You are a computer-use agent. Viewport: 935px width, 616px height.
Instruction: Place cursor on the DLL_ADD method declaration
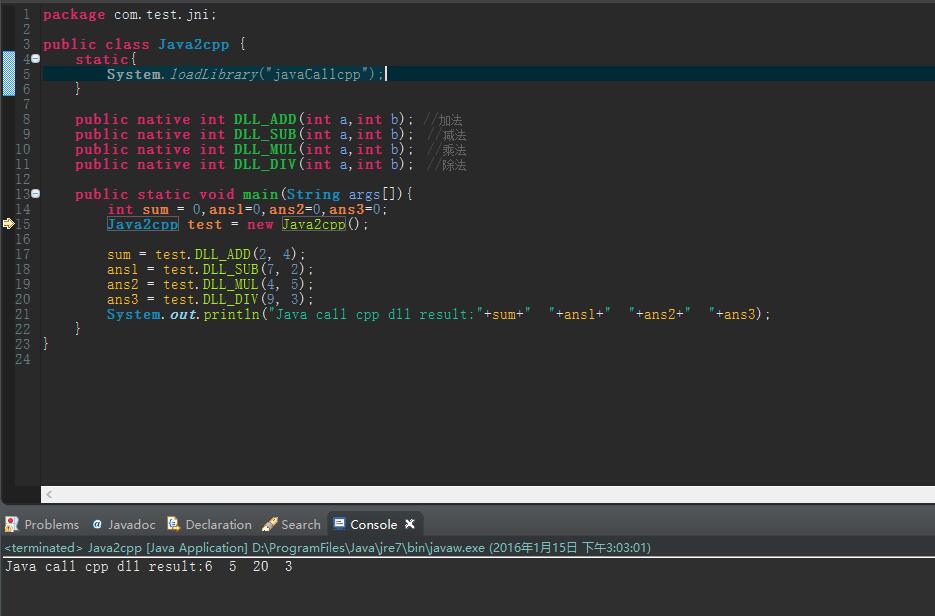click(264, 119)
